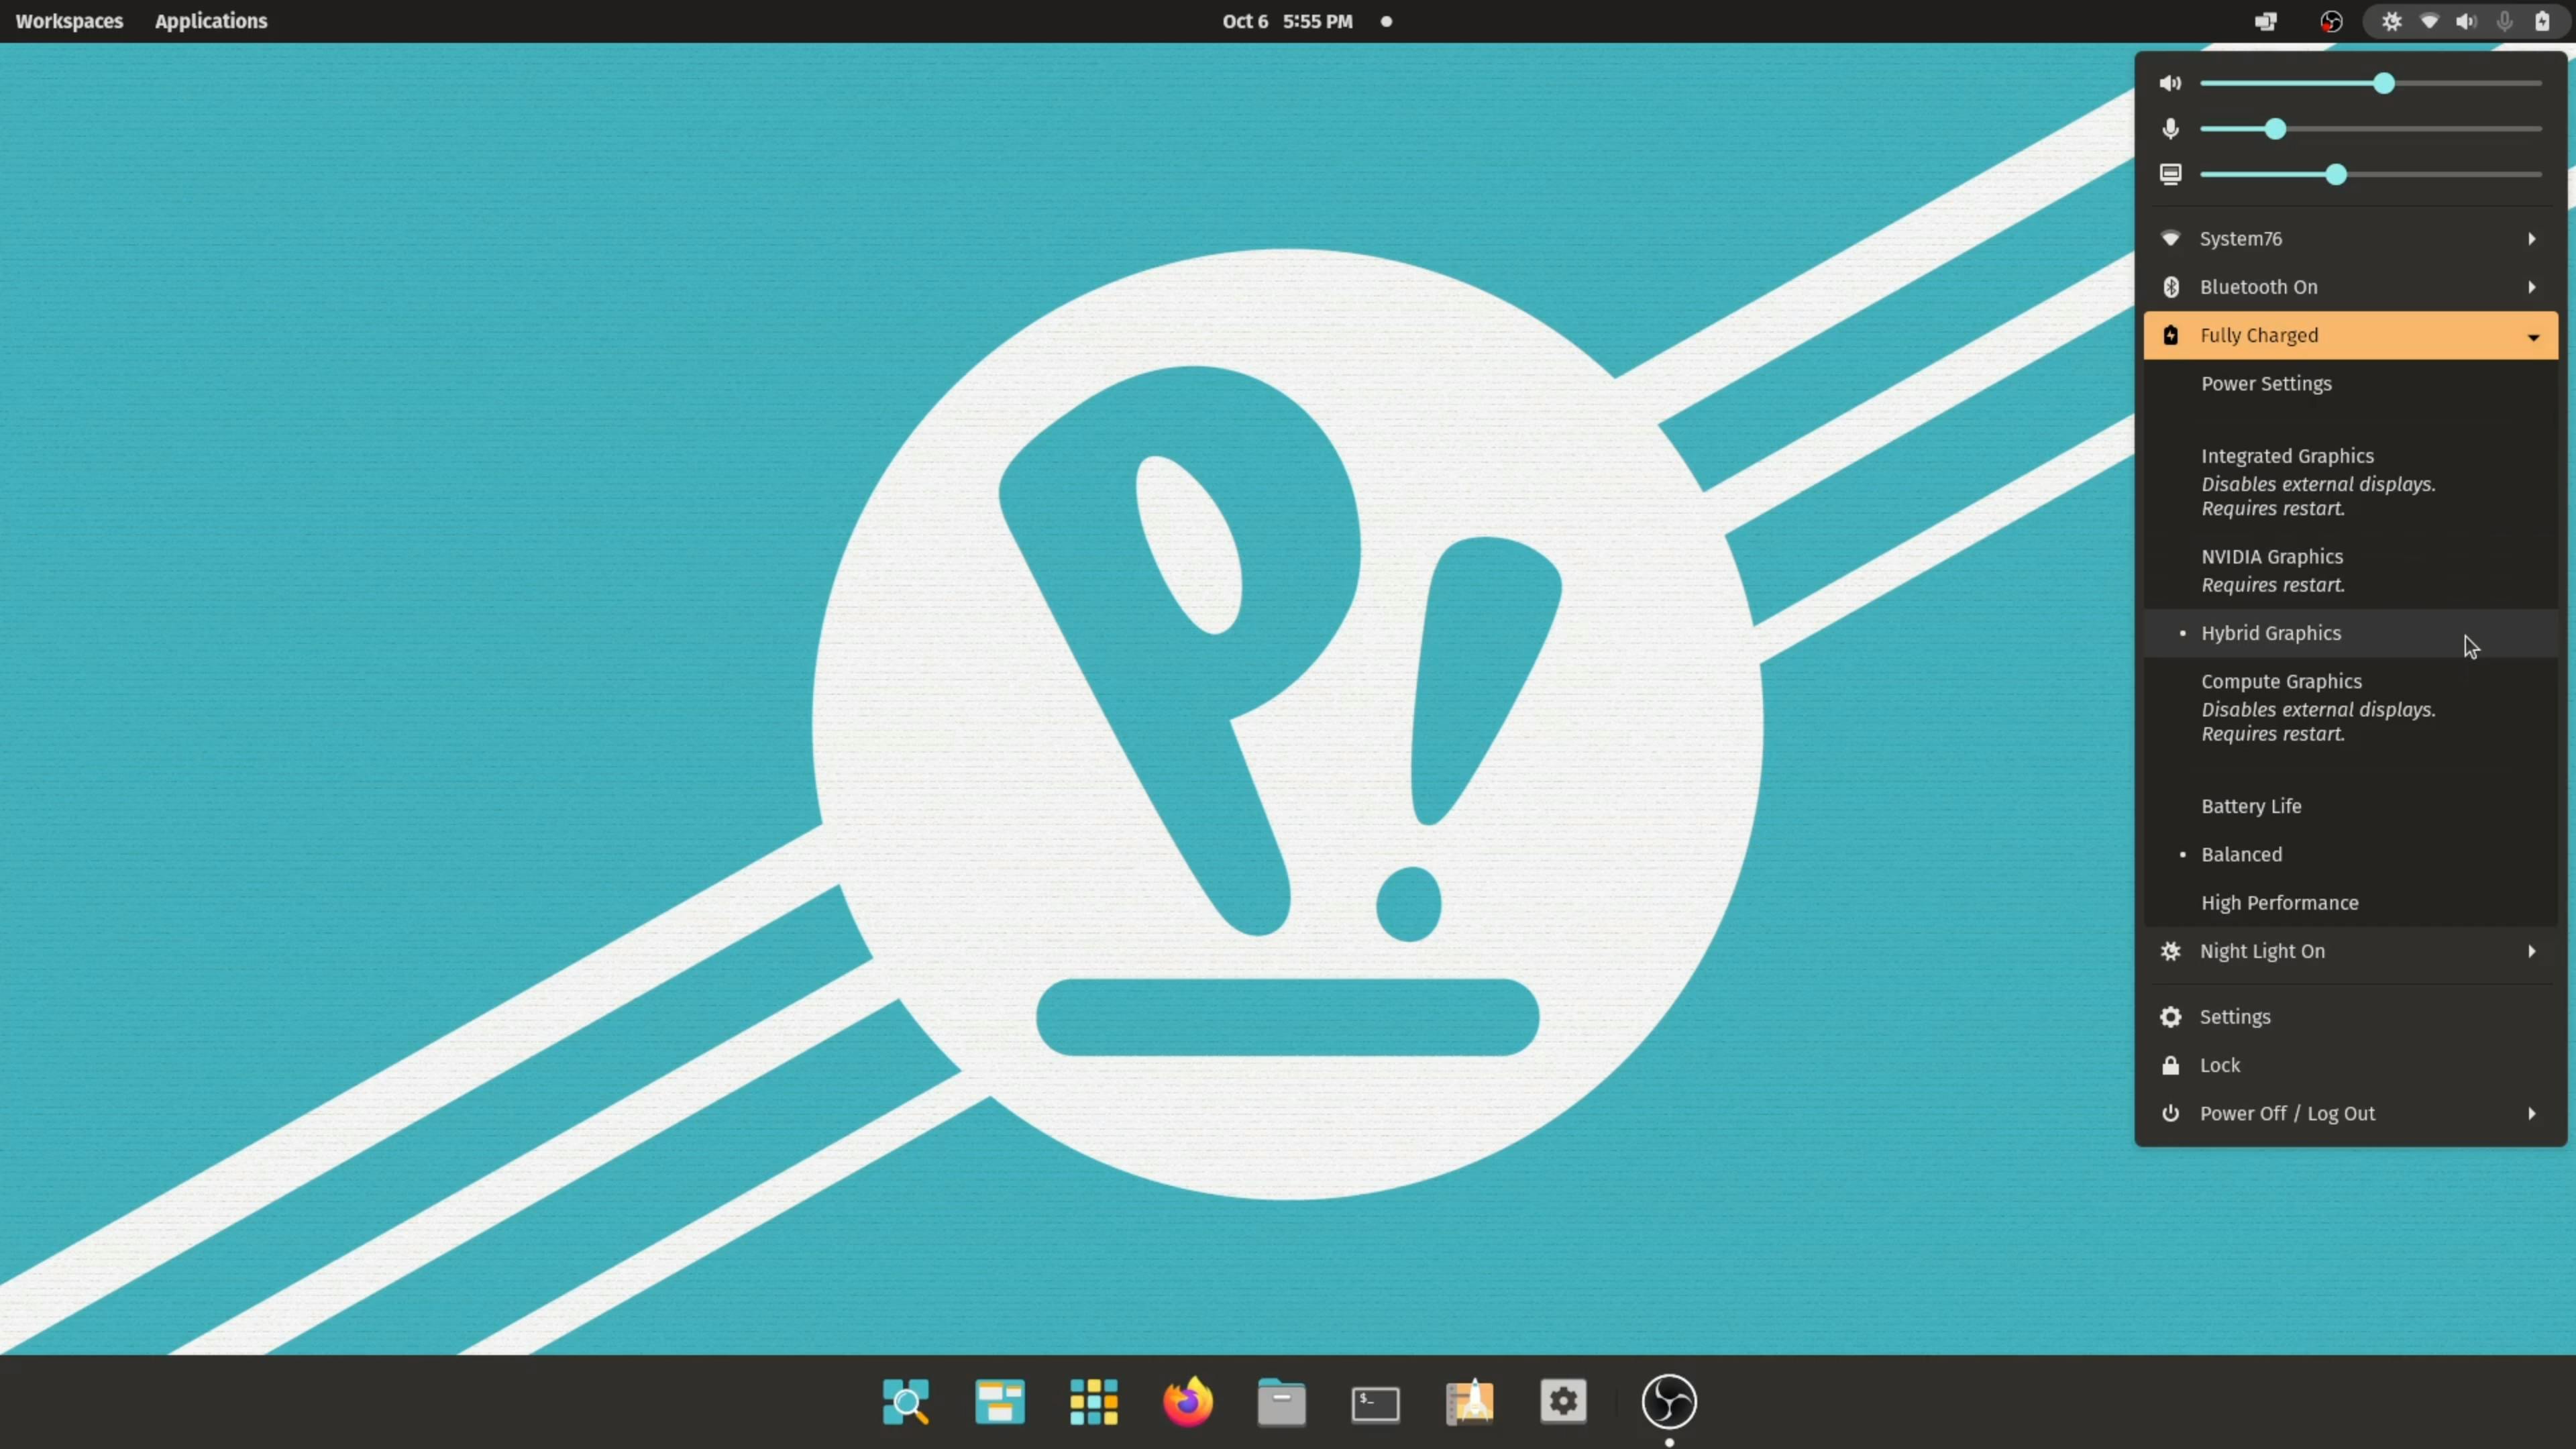Click the microphone indicator in top bar
This screenshot has height=1449, width=2576.
(2504, 21)
